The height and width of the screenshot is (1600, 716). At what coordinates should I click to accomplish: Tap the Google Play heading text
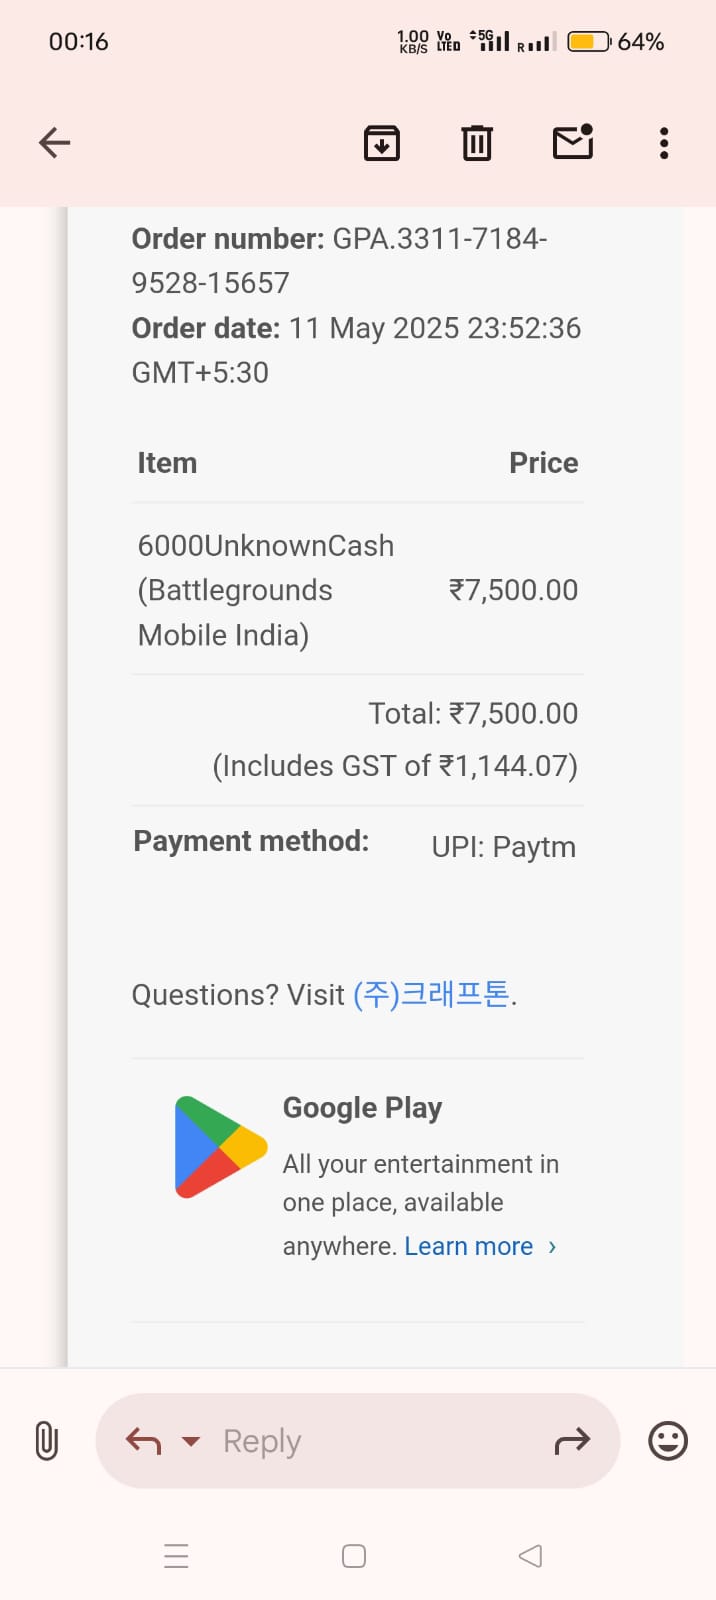362,1108
